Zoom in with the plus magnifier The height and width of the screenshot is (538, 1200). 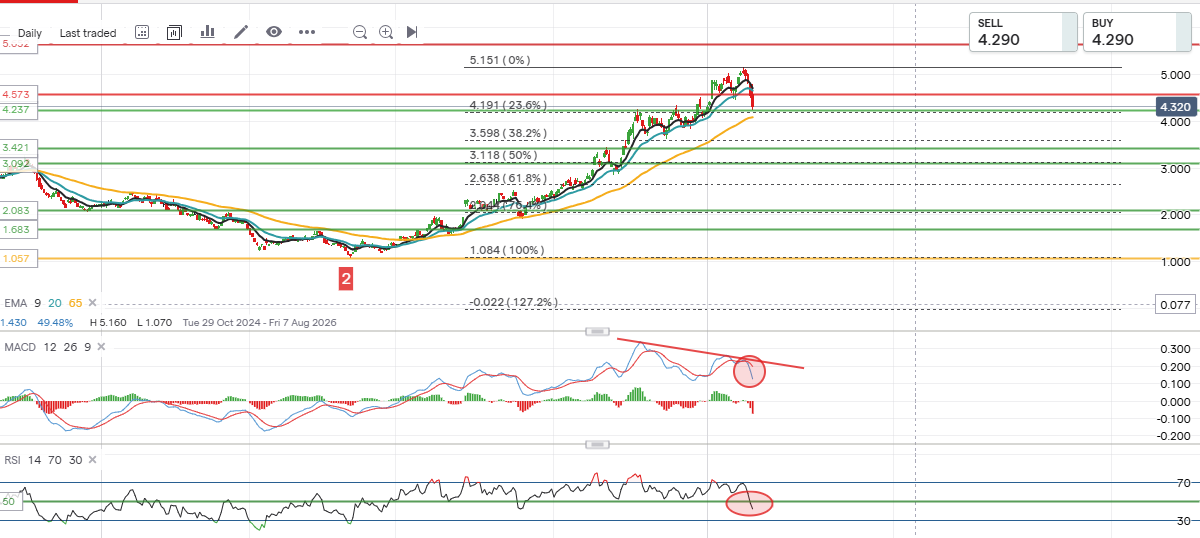pyautogui.click(x=386, y=32)
